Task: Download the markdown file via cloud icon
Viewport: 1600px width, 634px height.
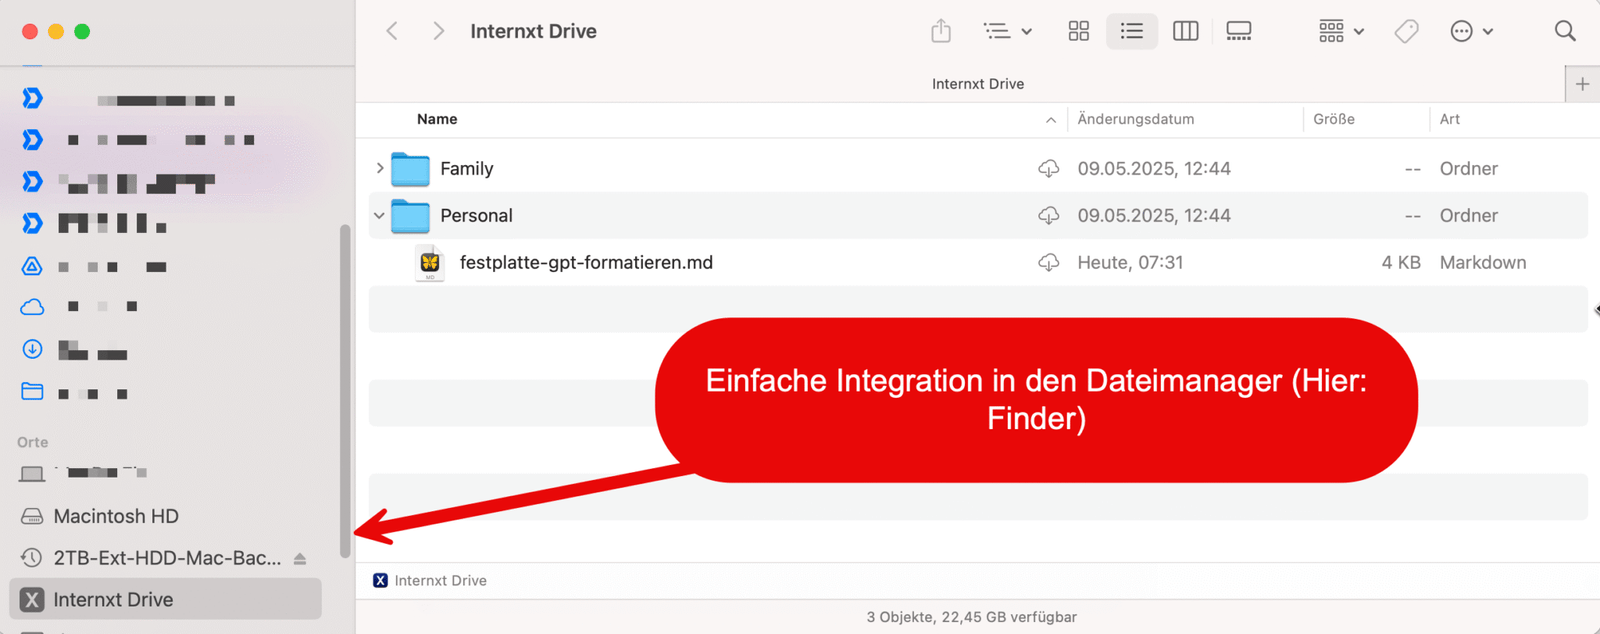Action: tap(1048, 263)
